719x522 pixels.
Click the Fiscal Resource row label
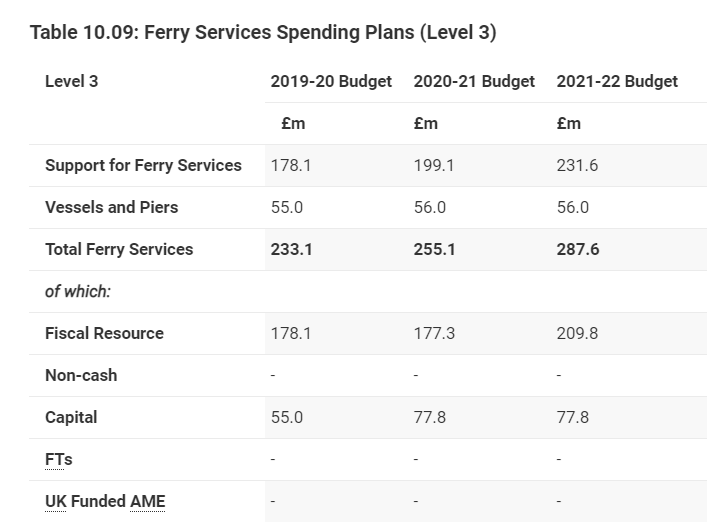pos(104,333)
